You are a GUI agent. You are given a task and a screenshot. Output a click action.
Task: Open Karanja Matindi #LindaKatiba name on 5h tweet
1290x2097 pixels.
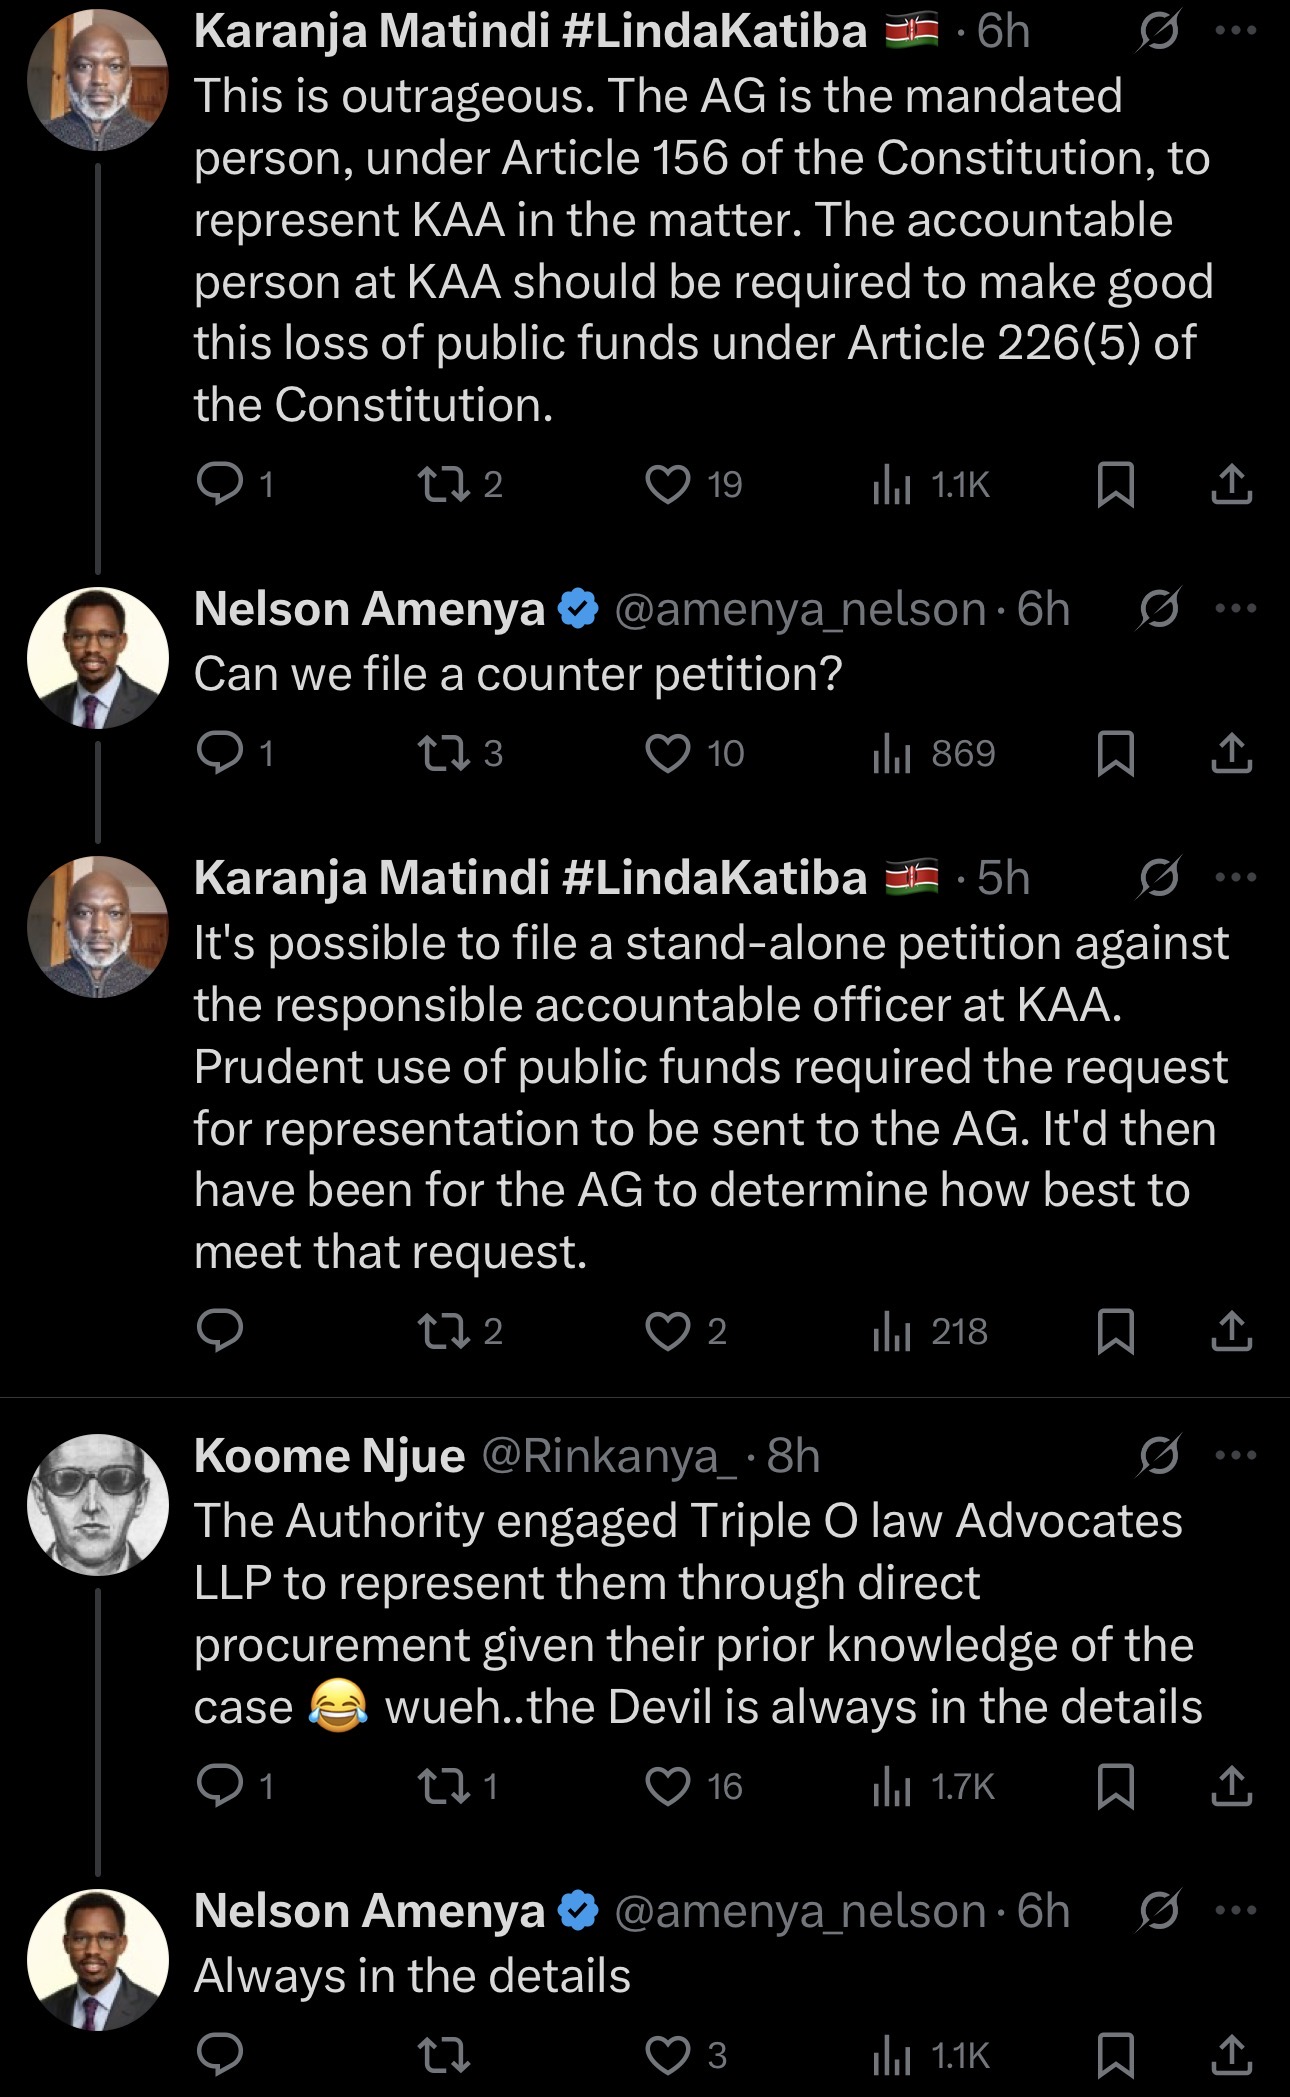530,878
